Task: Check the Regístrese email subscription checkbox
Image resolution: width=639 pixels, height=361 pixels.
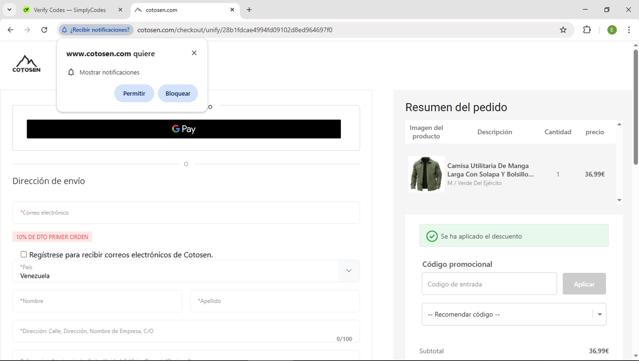Action: tap(24, 254)
